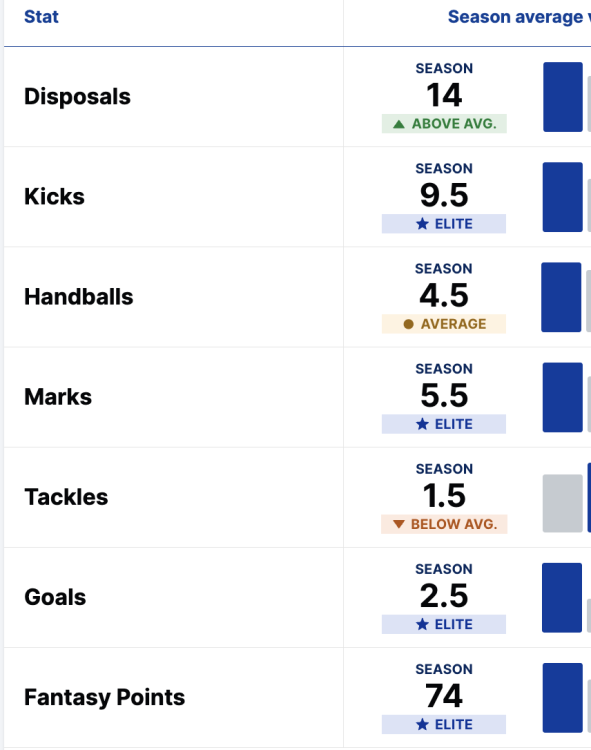Select the Stat column header
The width and height of the screenshot is (591, 750).
(41, 17)
